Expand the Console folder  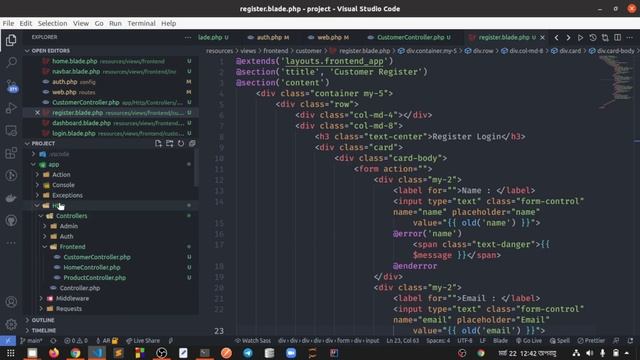[x=37, y=185]
